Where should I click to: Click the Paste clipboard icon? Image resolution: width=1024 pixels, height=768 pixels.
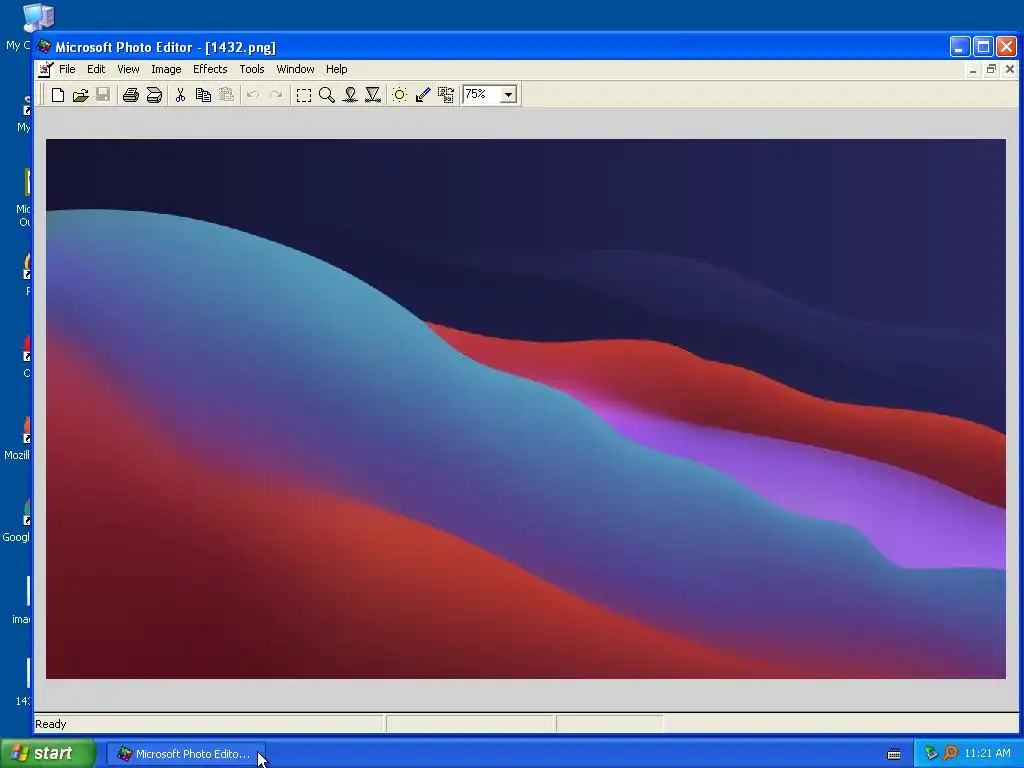click(x=226, y=95)
